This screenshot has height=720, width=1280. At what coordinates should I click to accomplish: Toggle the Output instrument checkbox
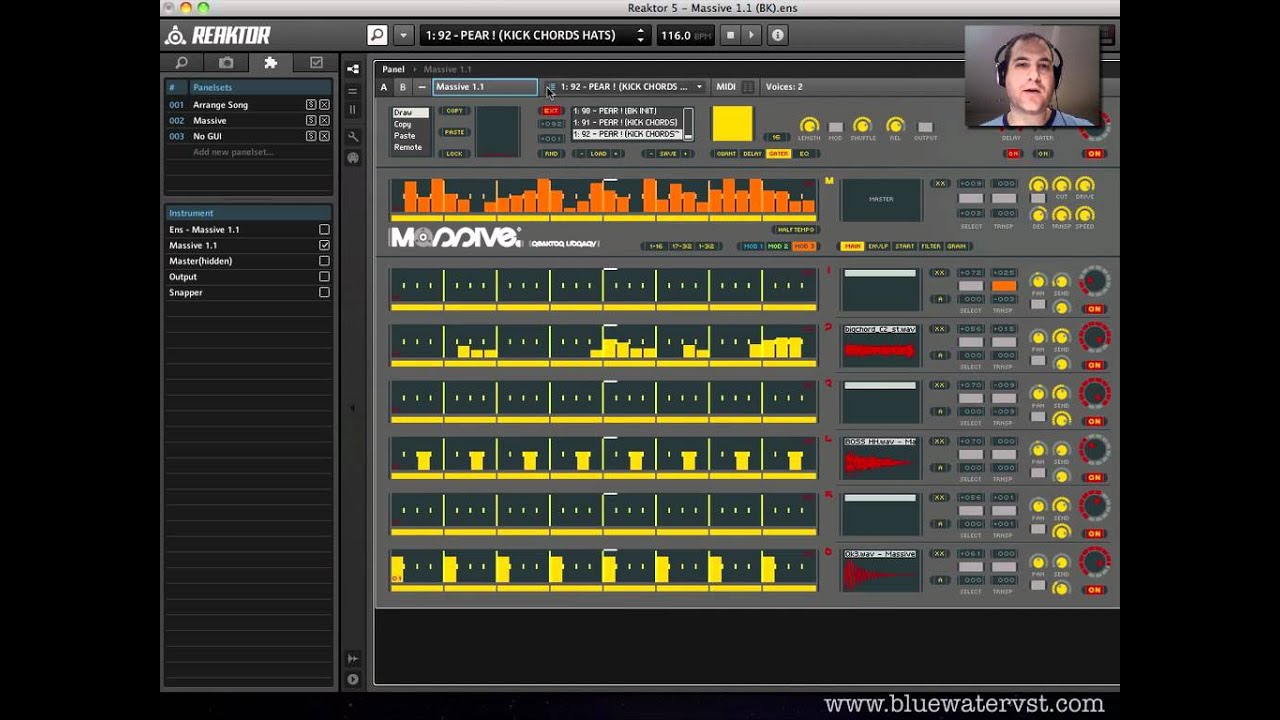coord(324,277)
